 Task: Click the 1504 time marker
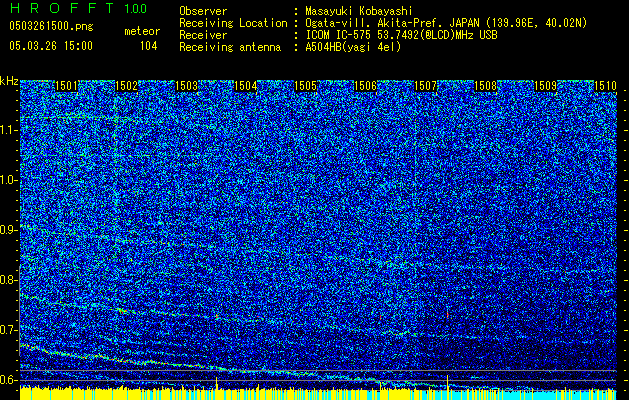tap(246, 86)
